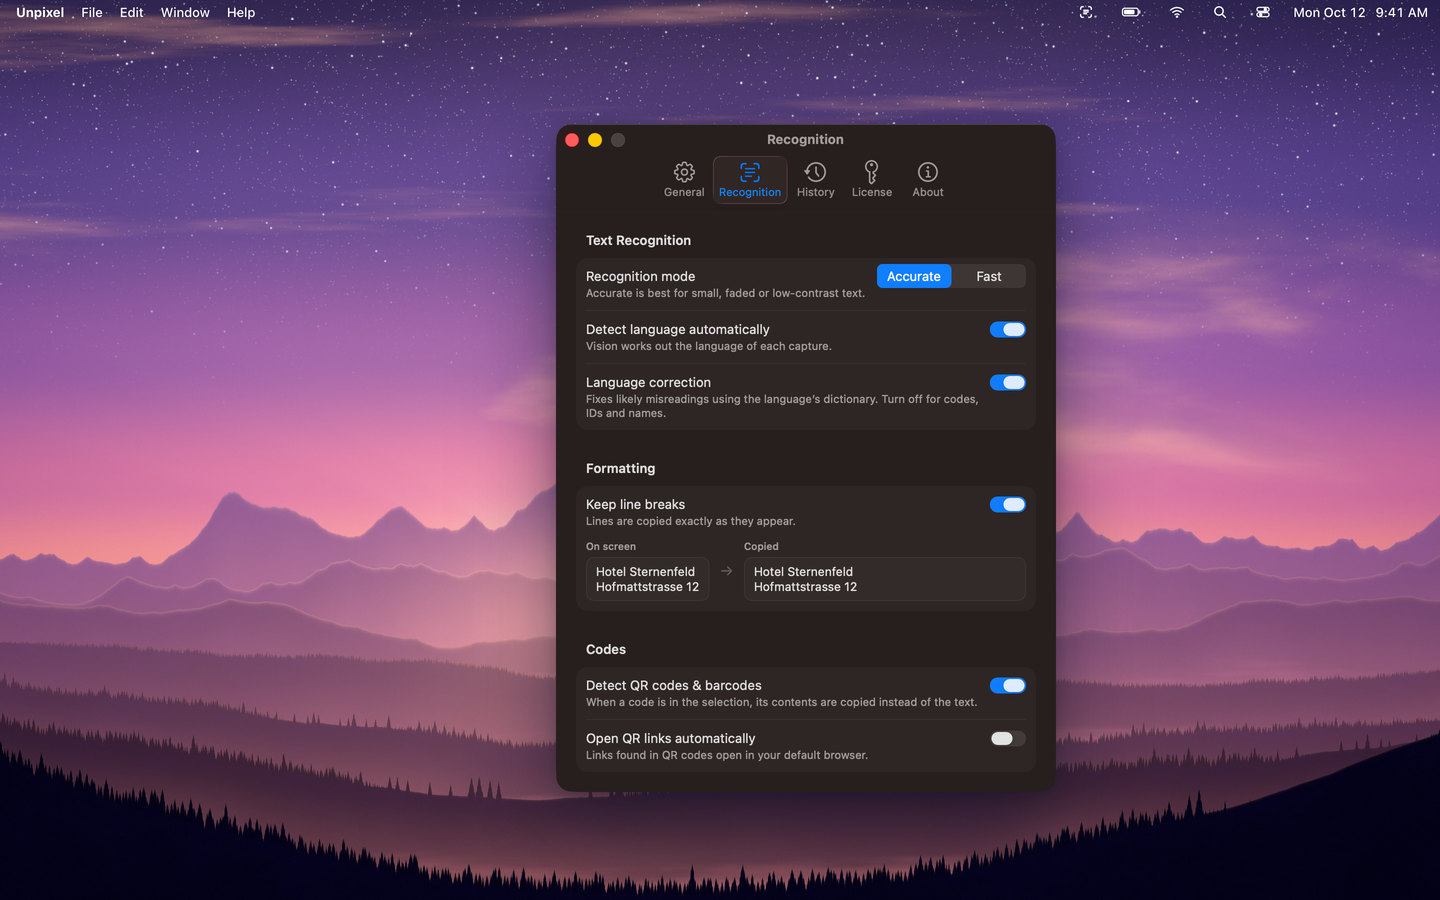This screenshot has width=1440, height=900.
Task: Click the Formatting section heading
Action: coord(621,469)
